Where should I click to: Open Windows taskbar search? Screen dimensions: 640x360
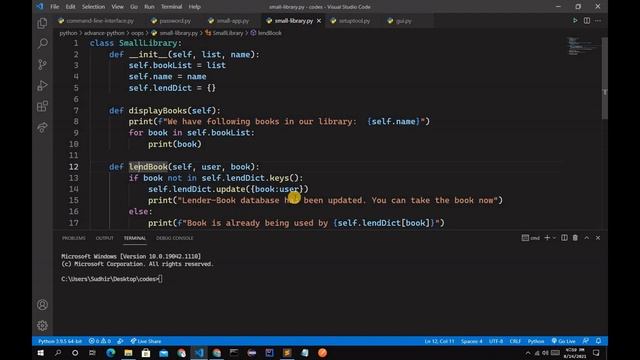(x=58, y=353)
